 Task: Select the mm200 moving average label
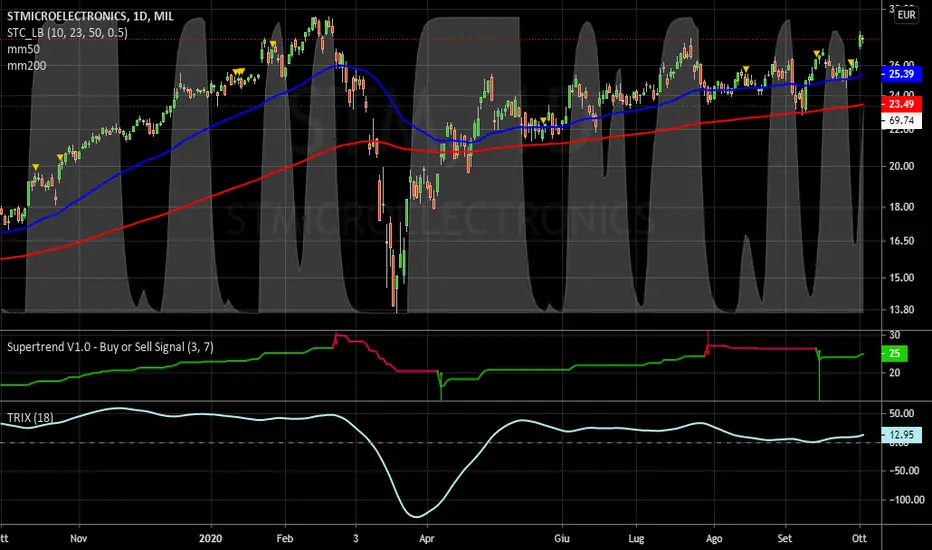tap(26, 65)
